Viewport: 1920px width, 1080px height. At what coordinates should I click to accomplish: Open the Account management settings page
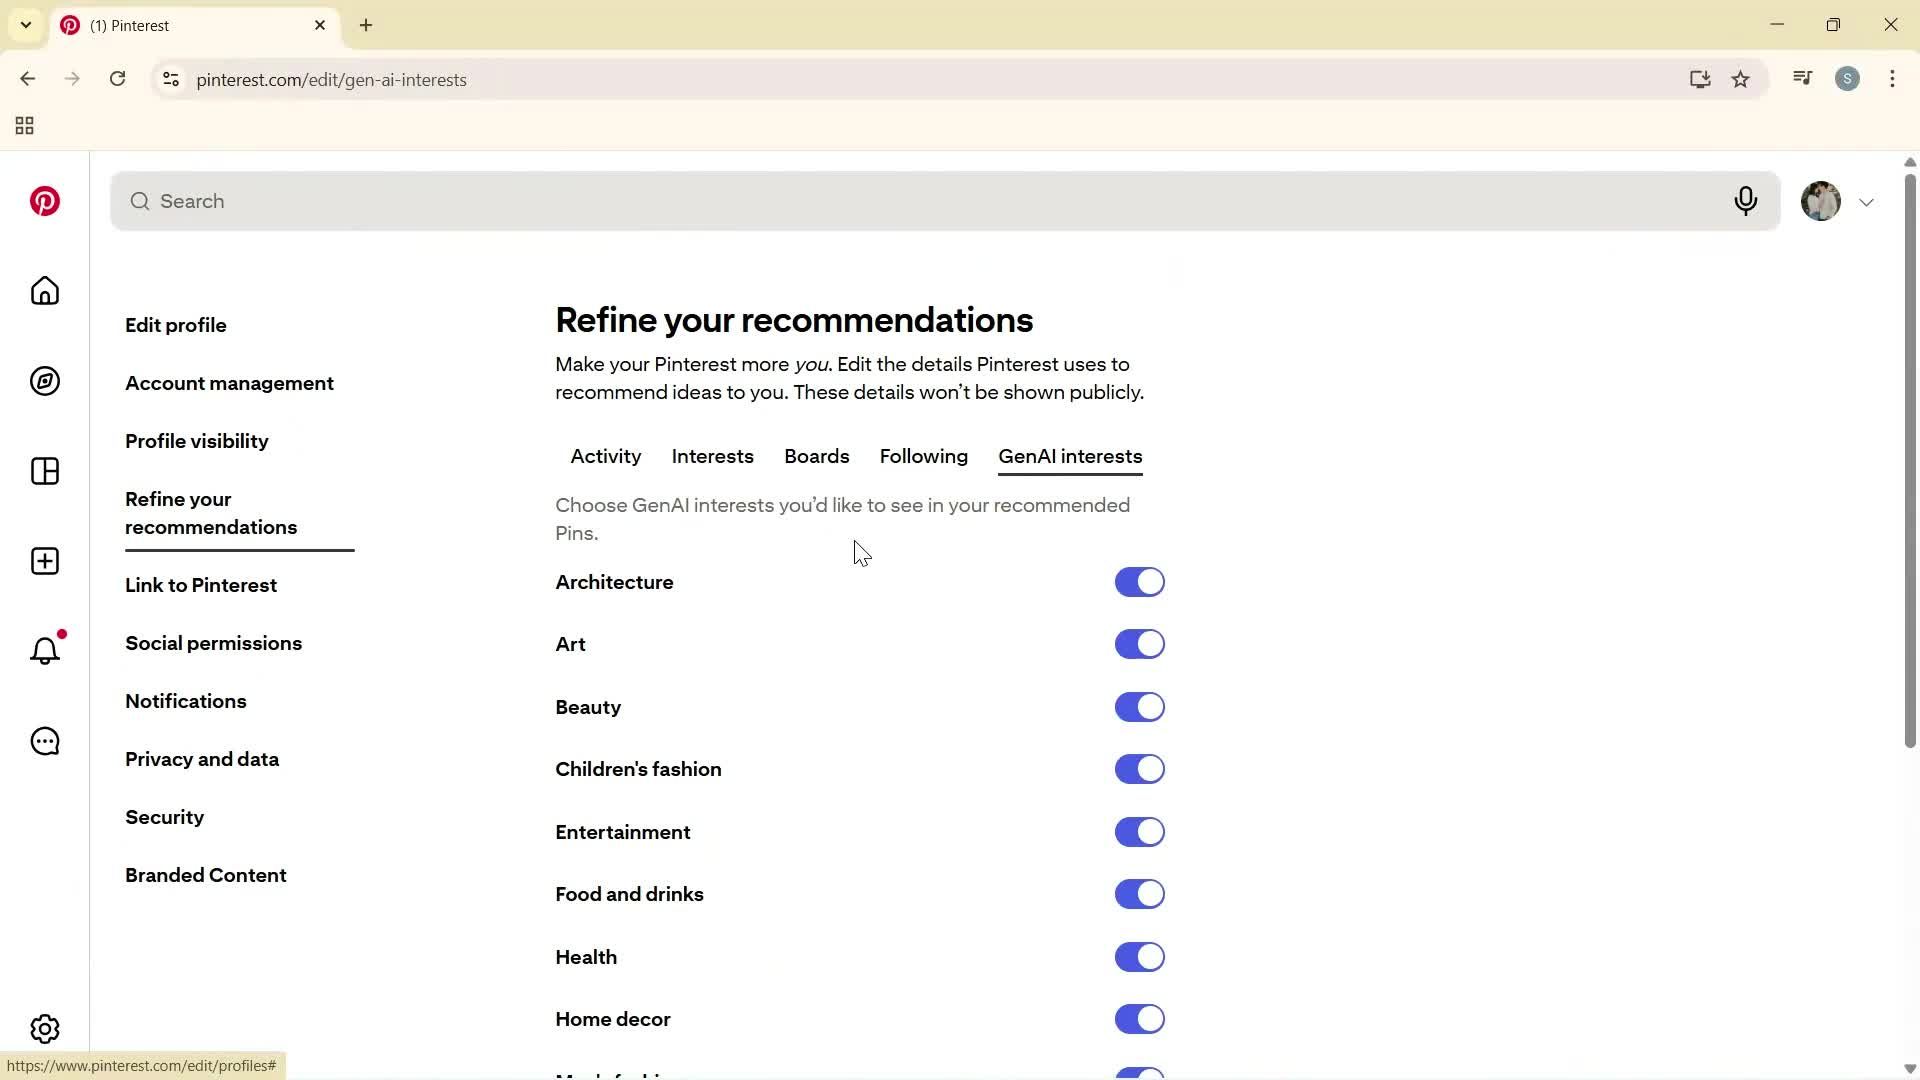229,383
